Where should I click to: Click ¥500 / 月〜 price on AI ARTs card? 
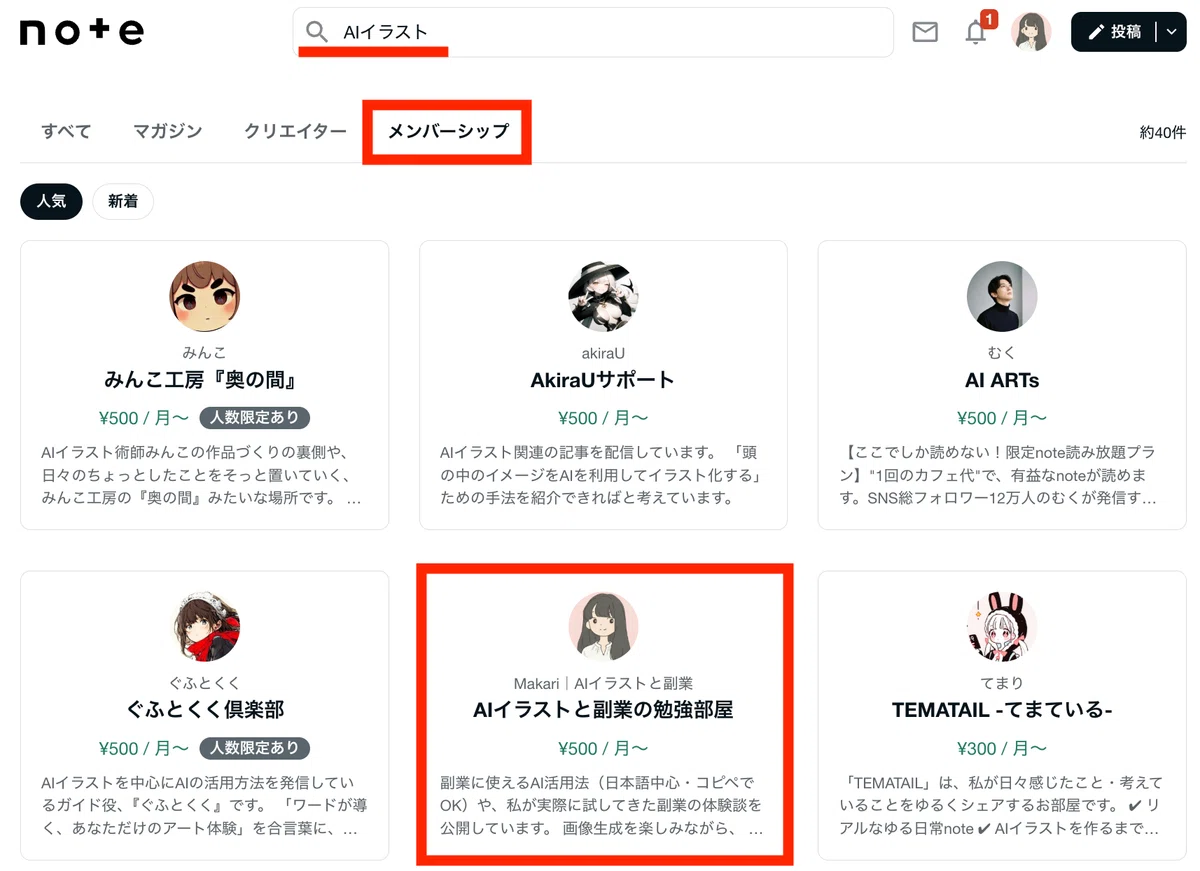coord(1002,418)
